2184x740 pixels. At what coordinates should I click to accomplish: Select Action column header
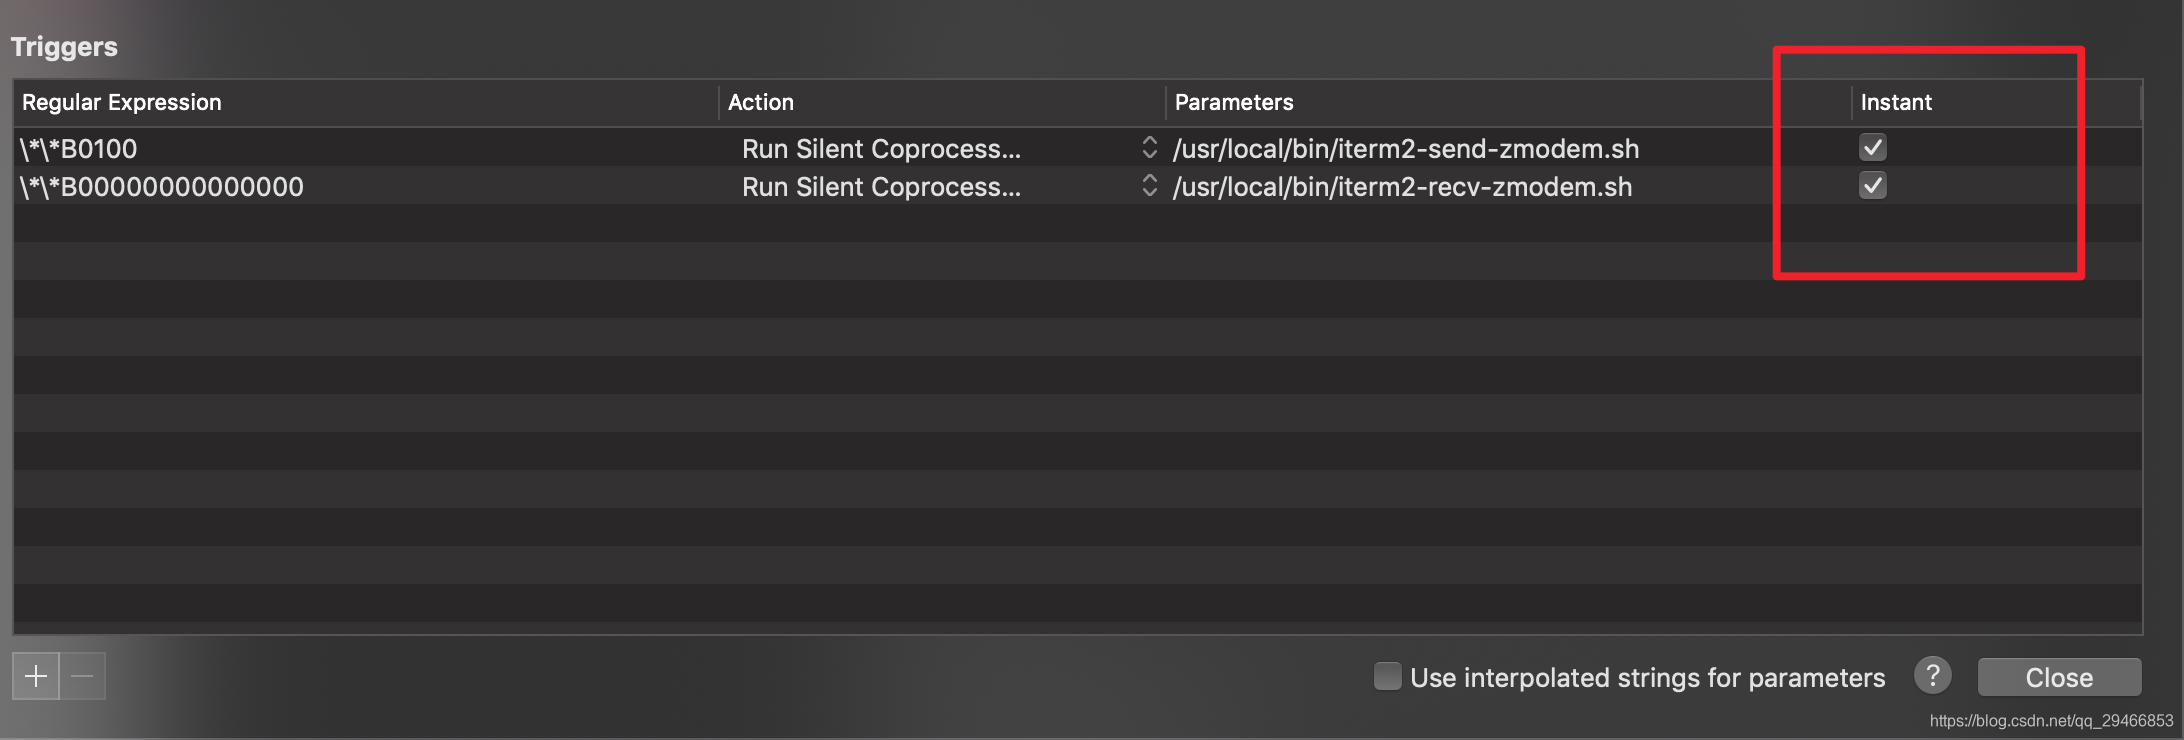pyautogui.click(x=942, y=102)
